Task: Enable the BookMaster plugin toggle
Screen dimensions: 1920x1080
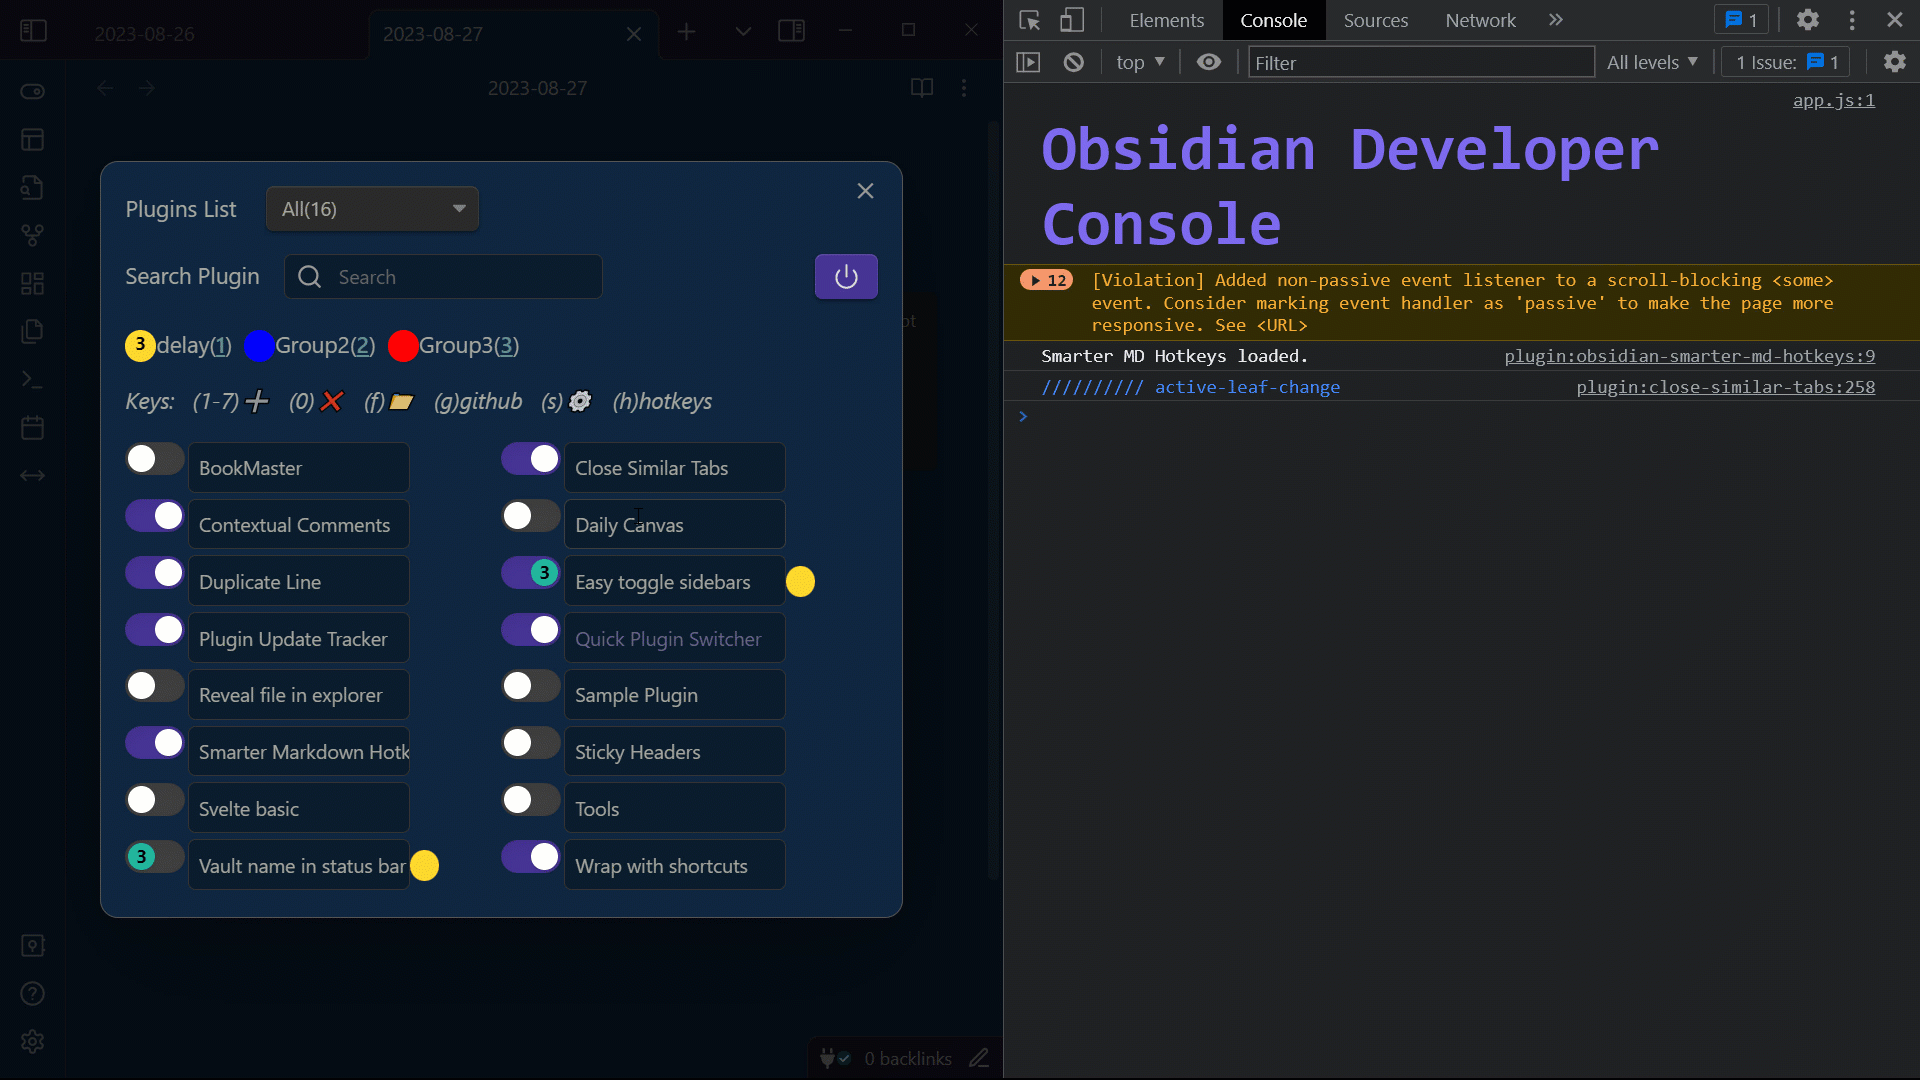Action: click(x=154, y=459)
